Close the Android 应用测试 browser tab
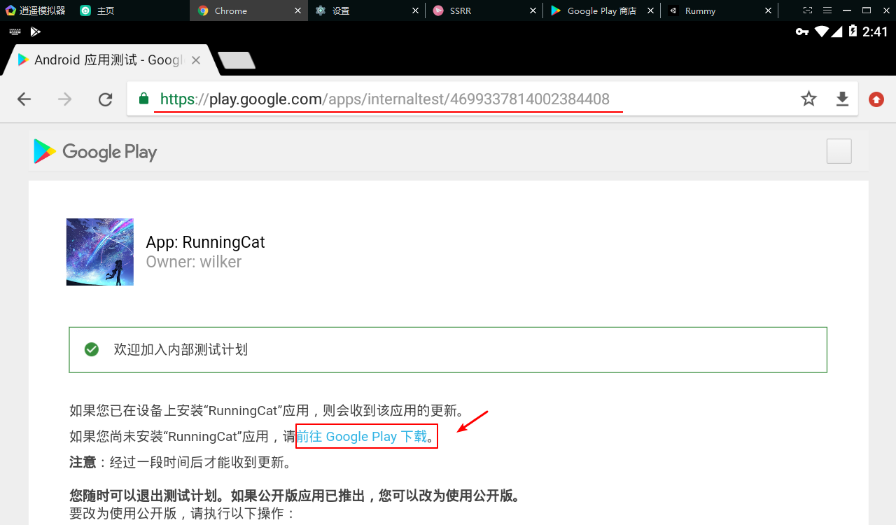Viewport: 896px width, 525px height. (x=196, y=60)
